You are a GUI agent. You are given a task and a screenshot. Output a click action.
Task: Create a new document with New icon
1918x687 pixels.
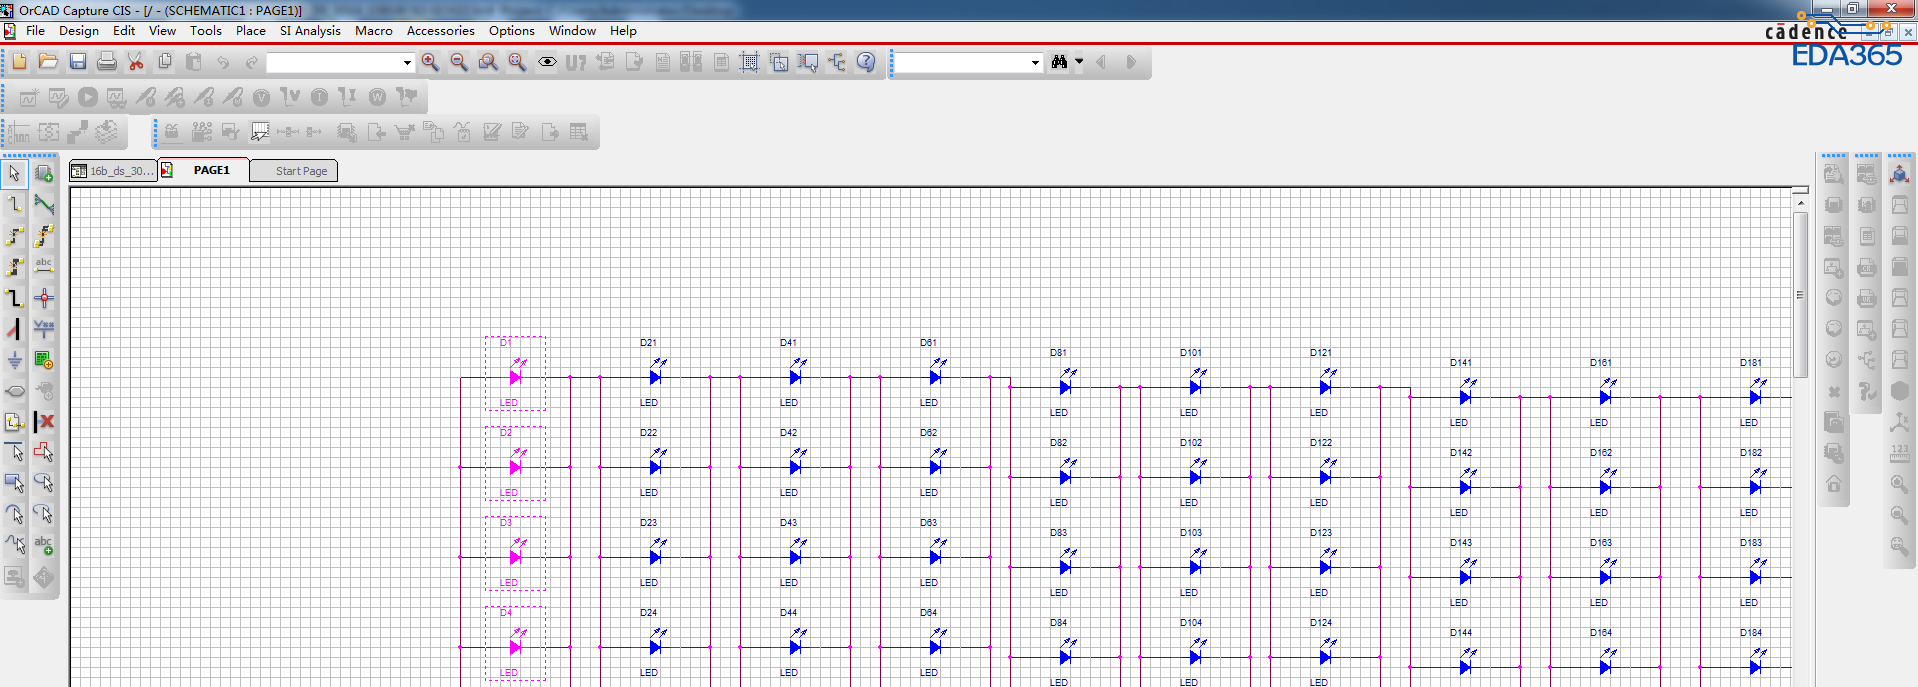19,62
